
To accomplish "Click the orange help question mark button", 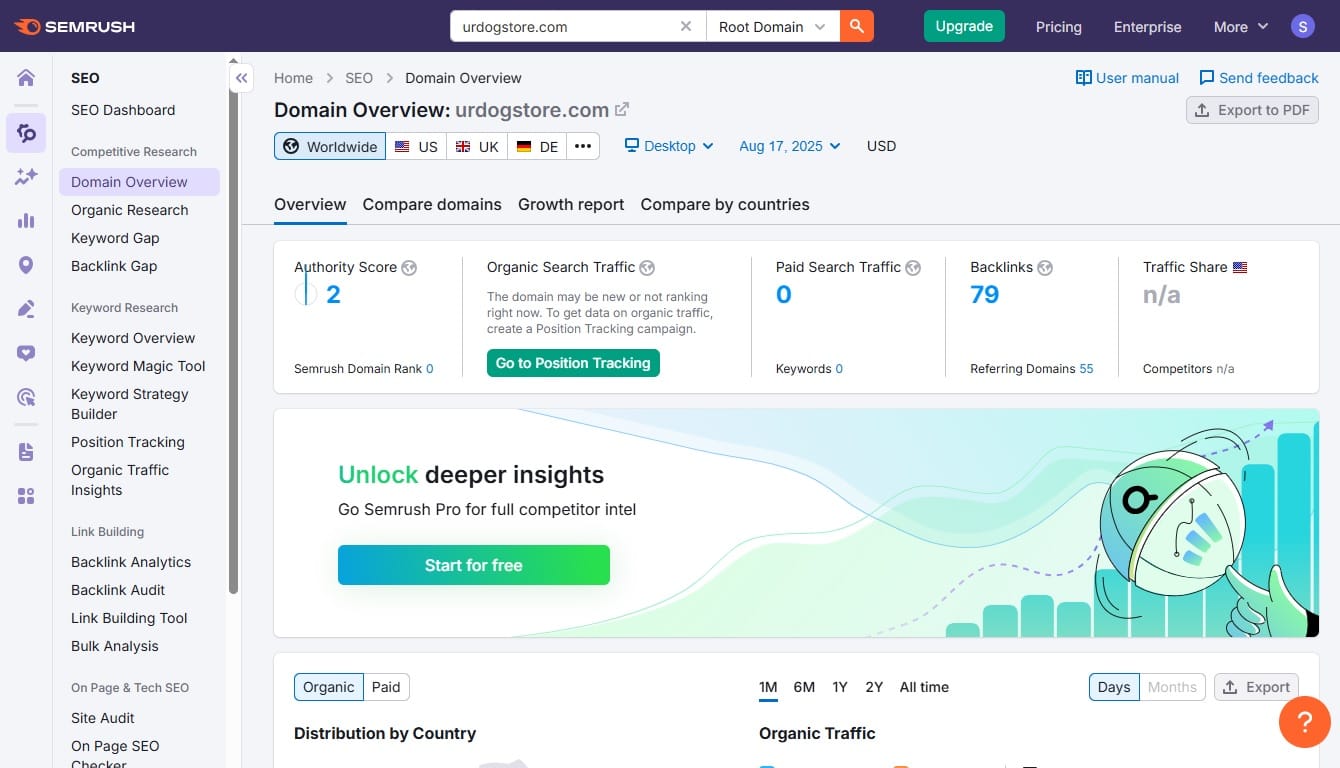I will [1304, 722].
